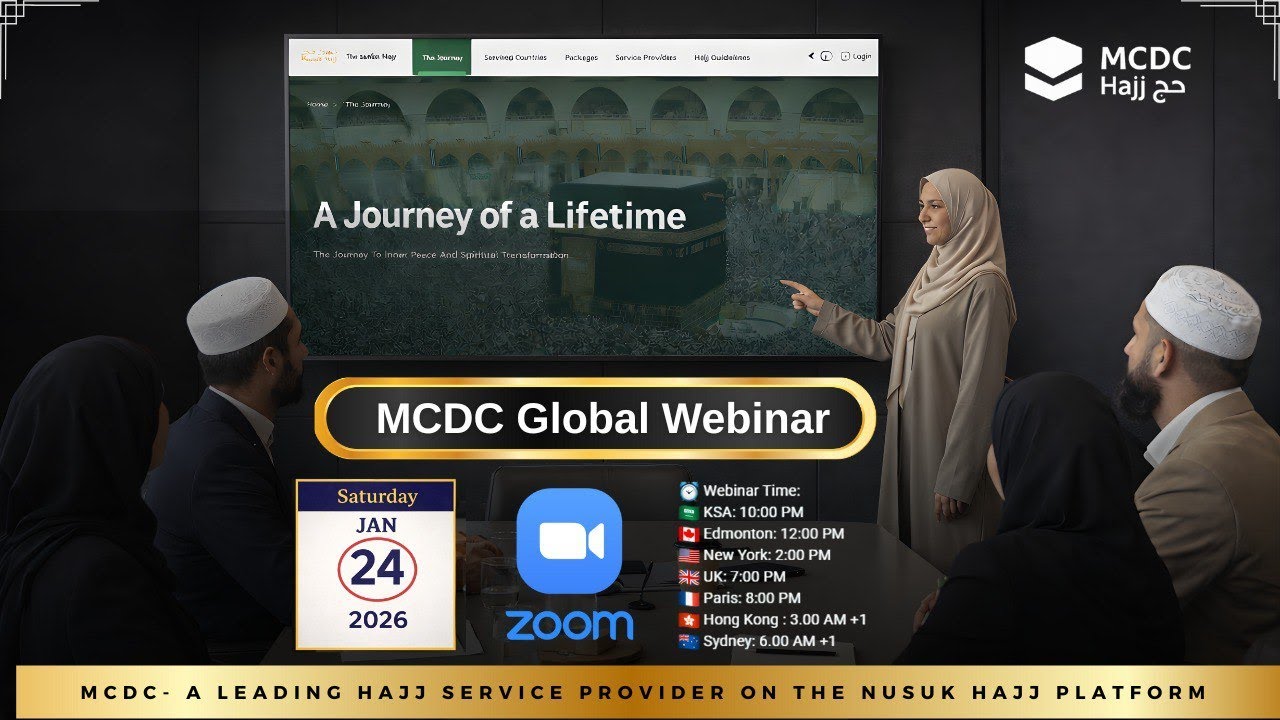
Task: Click 'Hong Kong : 3.00 AM +1' entry
Action: [785, 620]
